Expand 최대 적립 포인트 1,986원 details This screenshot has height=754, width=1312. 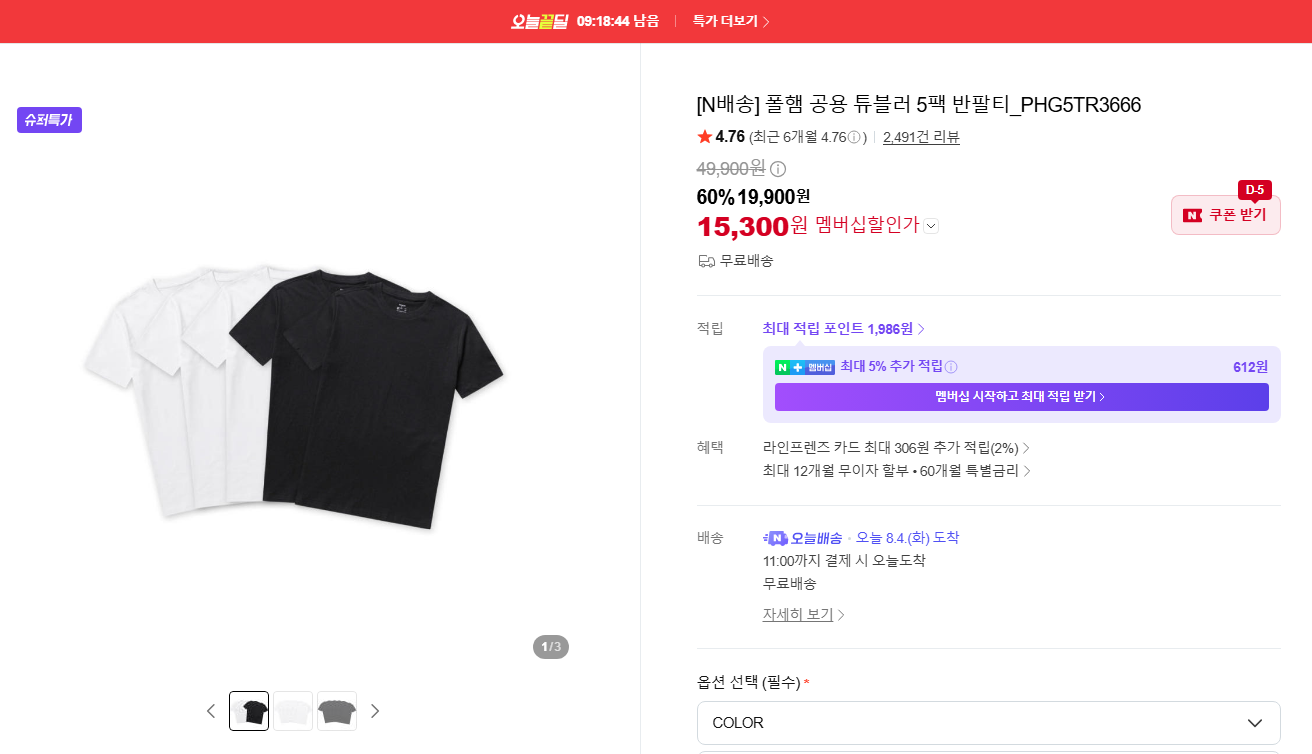tap(844, 329)
